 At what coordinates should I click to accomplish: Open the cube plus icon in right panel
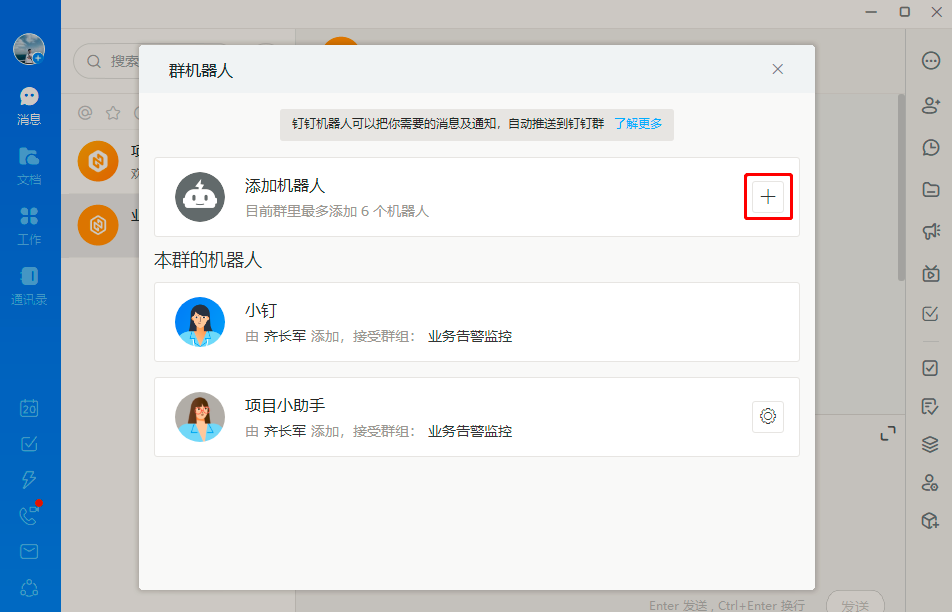[930, 521]
